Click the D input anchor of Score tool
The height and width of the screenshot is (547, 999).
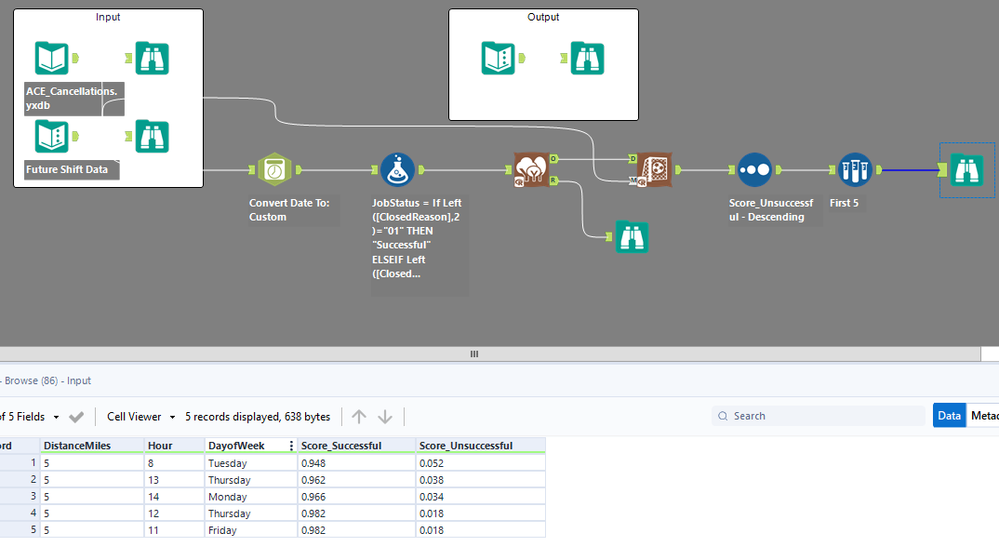(632, 159)
